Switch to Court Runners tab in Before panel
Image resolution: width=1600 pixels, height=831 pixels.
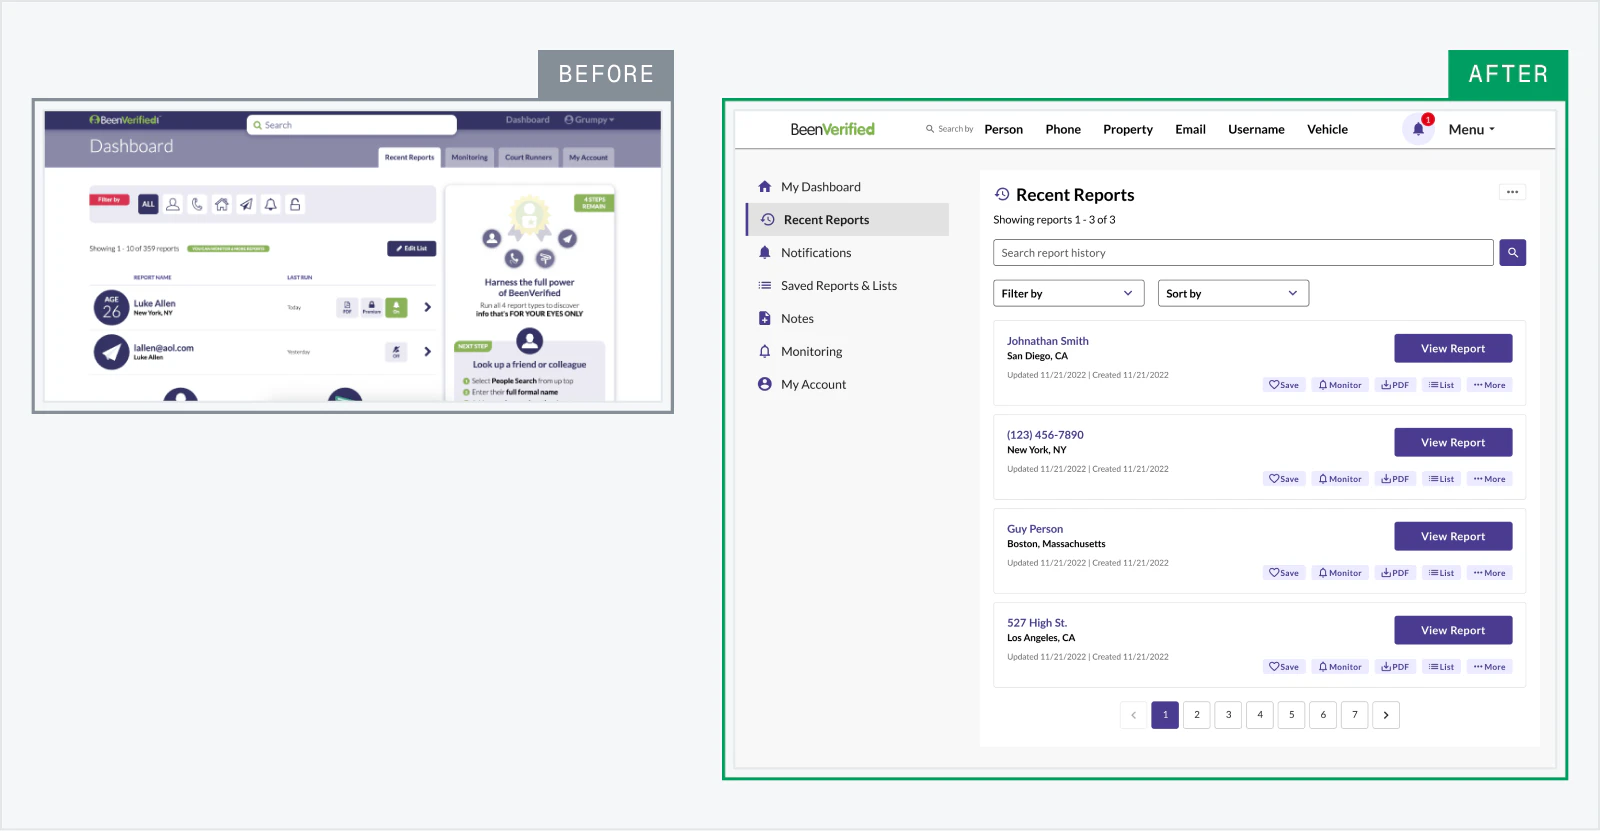[528, 157]
